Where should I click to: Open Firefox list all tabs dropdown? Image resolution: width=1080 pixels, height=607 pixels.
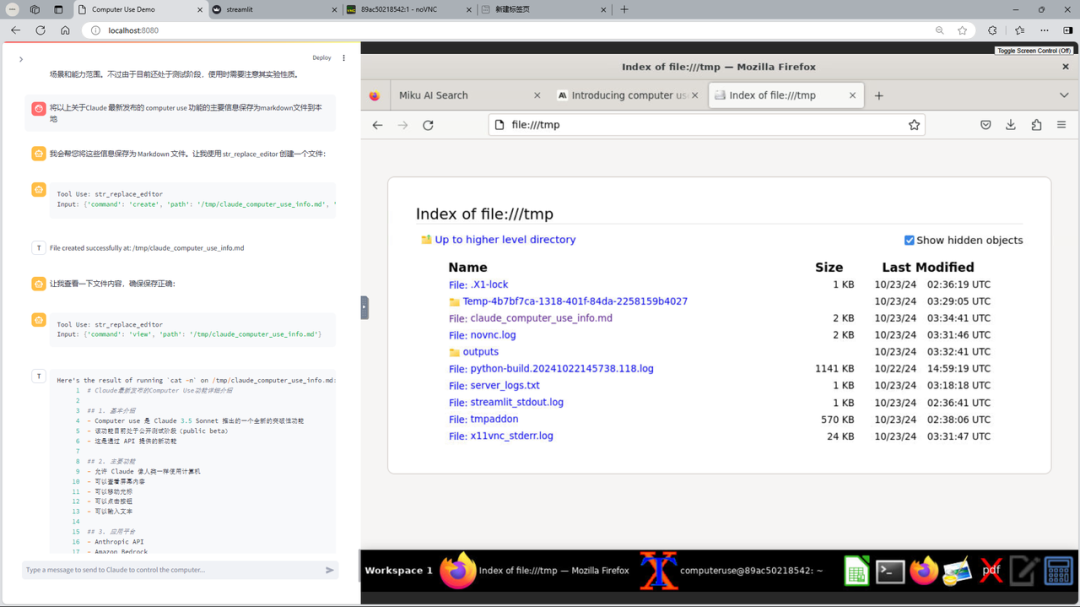(x=1064, y=95)
